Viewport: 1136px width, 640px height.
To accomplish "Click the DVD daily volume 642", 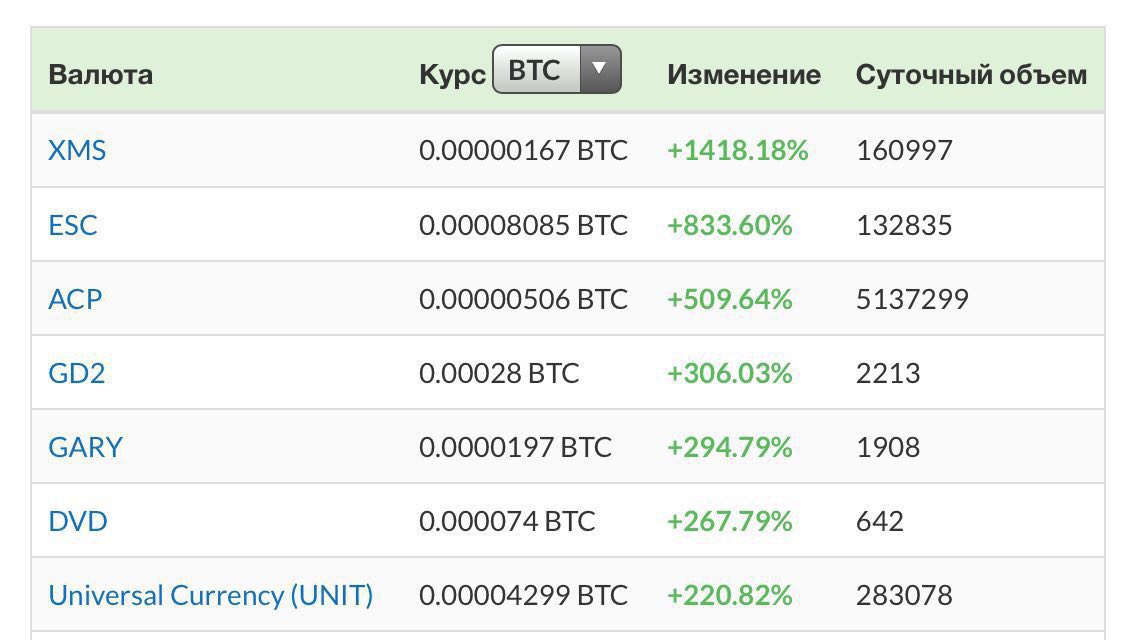I will (x=880, y=520).
